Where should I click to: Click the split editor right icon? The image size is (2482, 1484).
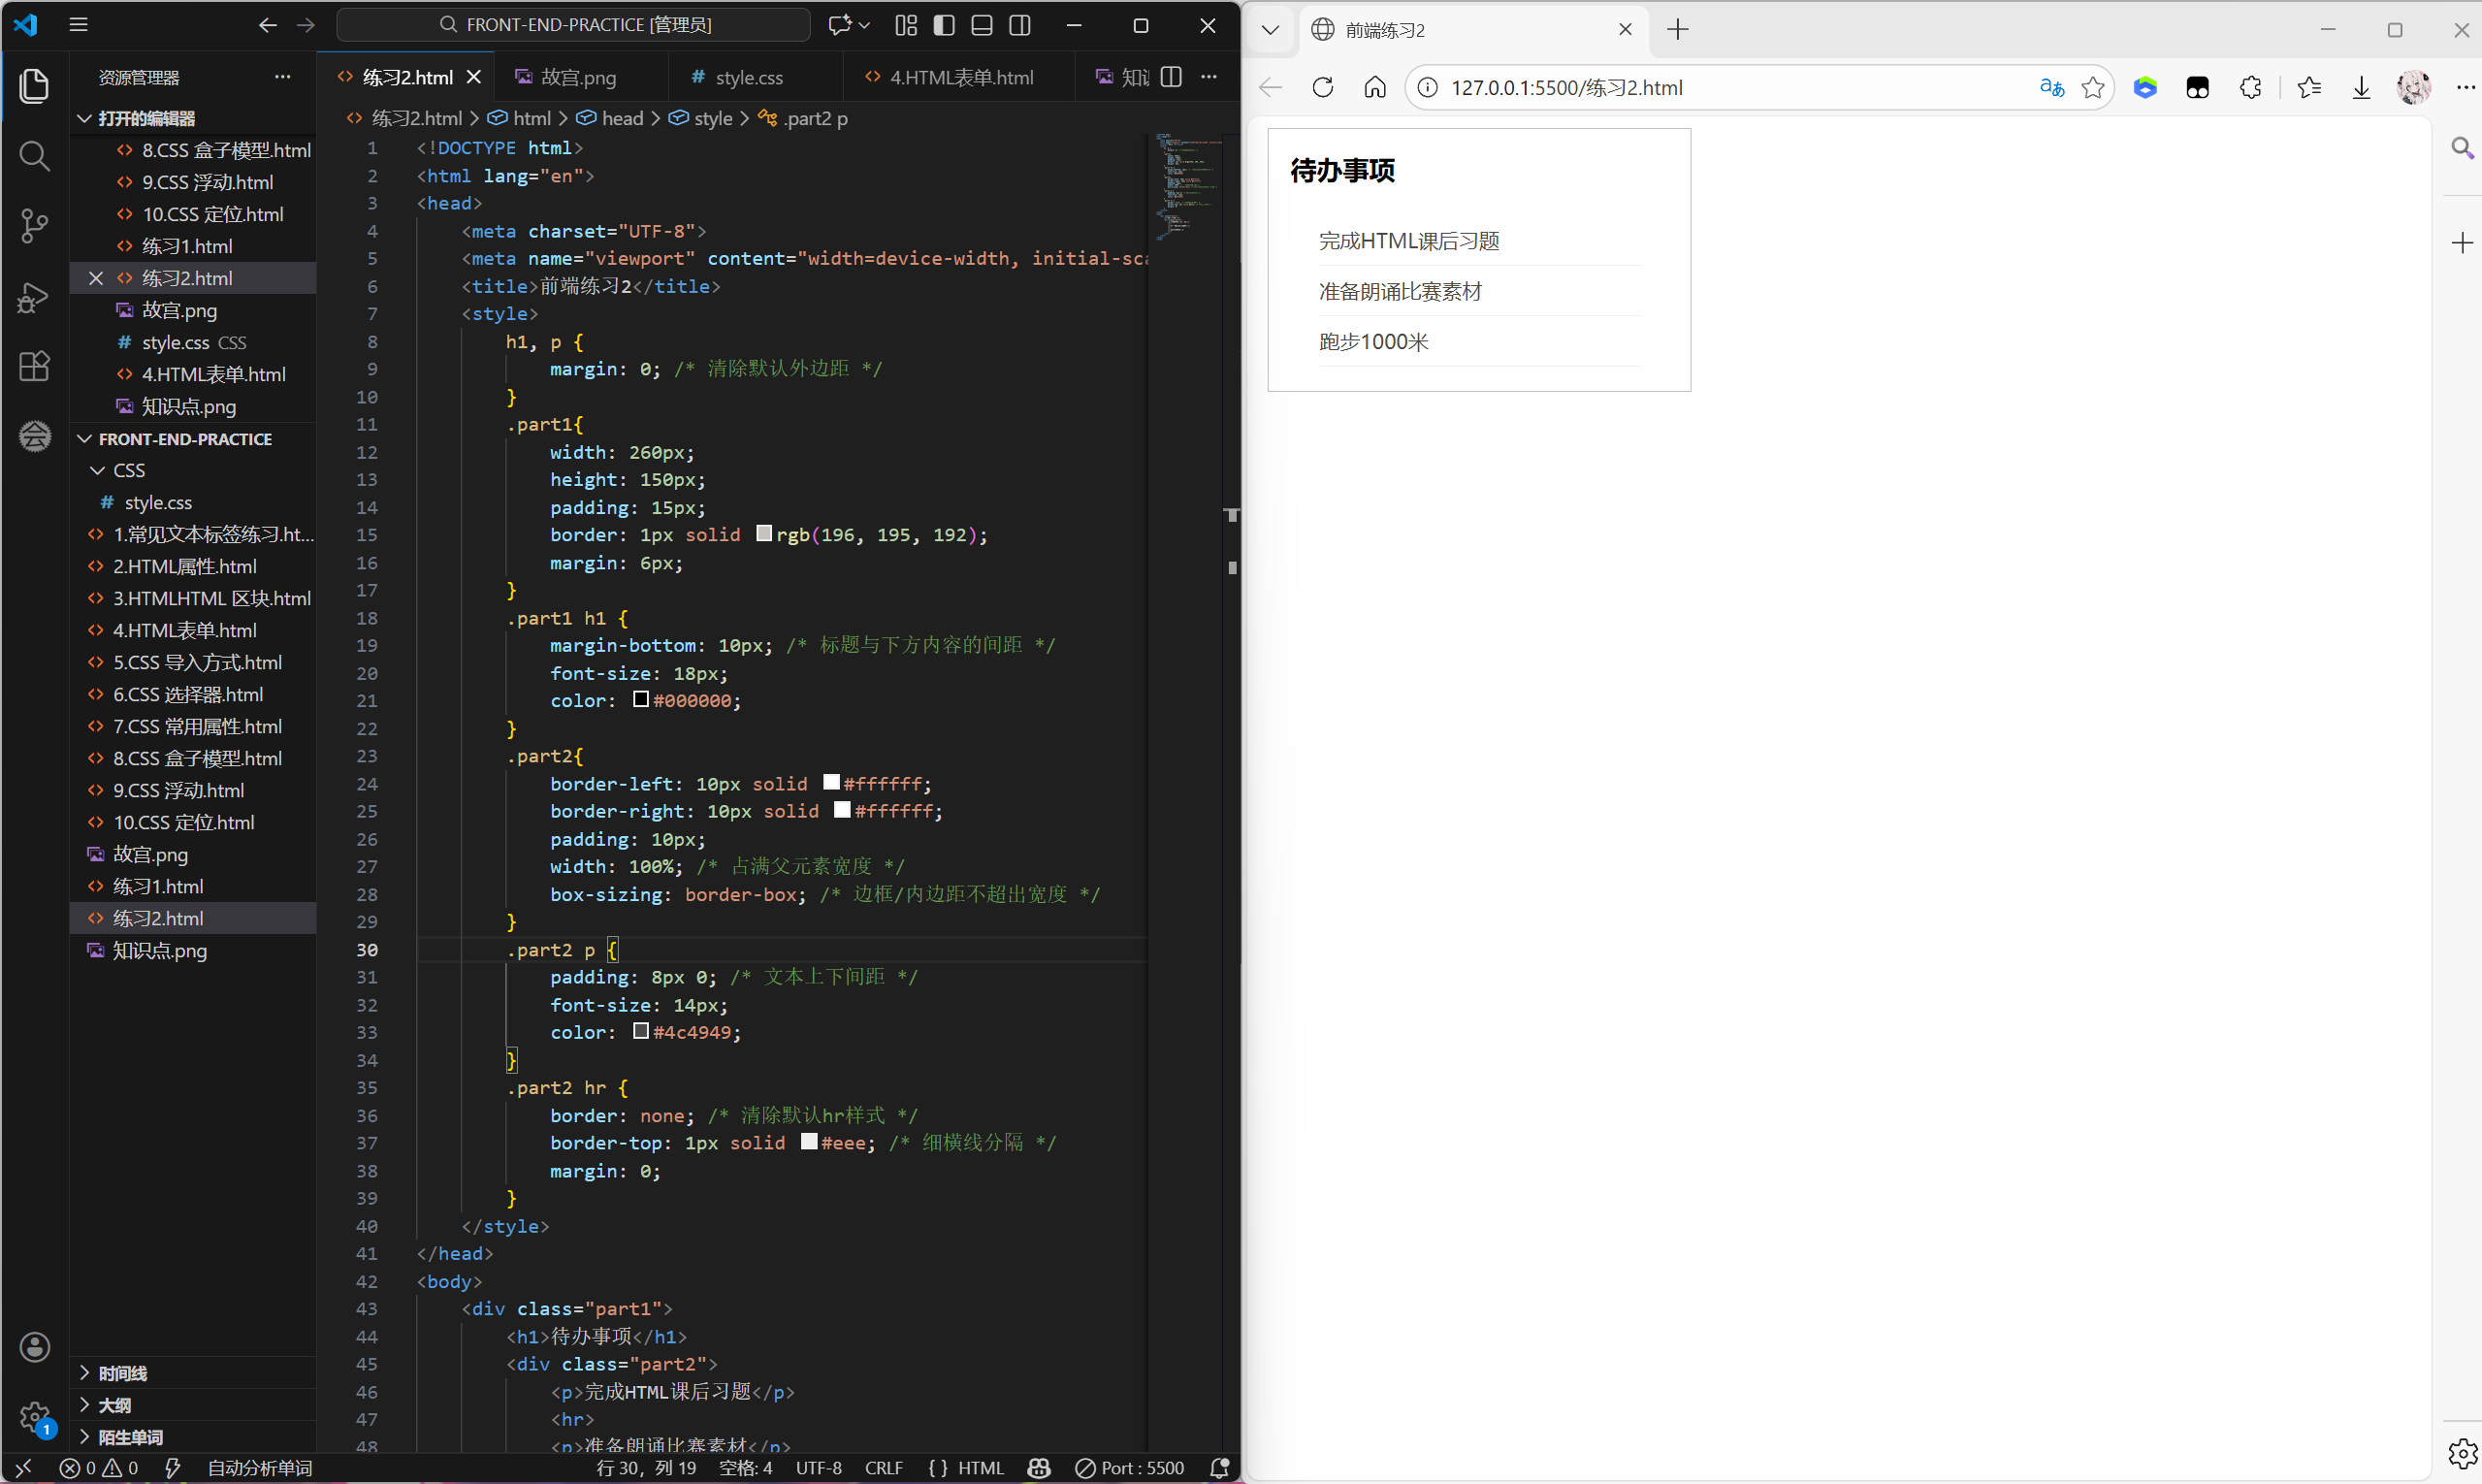[x=1171, y=77]
